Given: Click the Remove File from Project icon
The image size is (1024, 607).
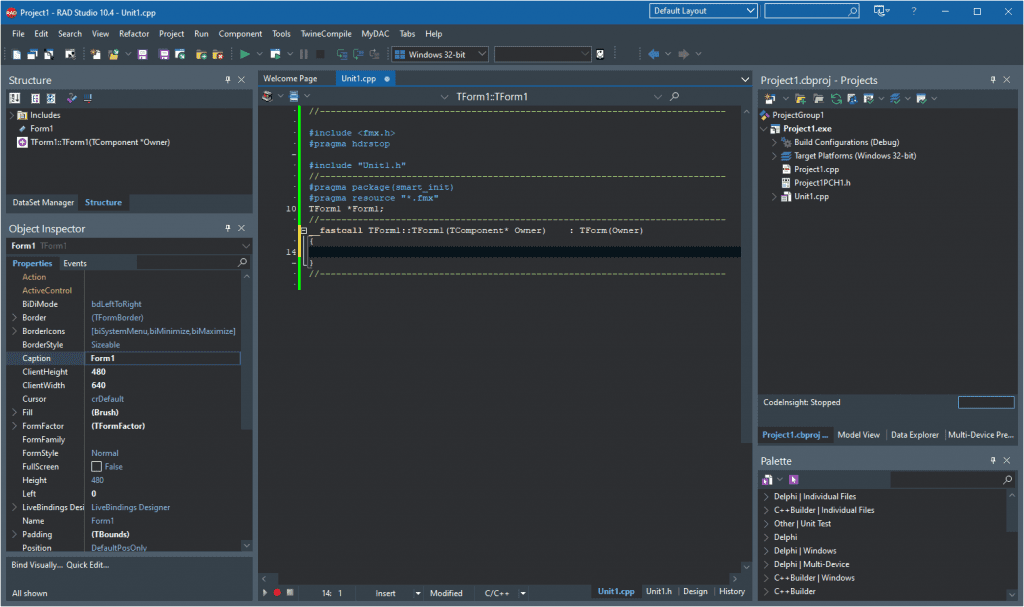Looking at the screenshot, I should [217, 54].
